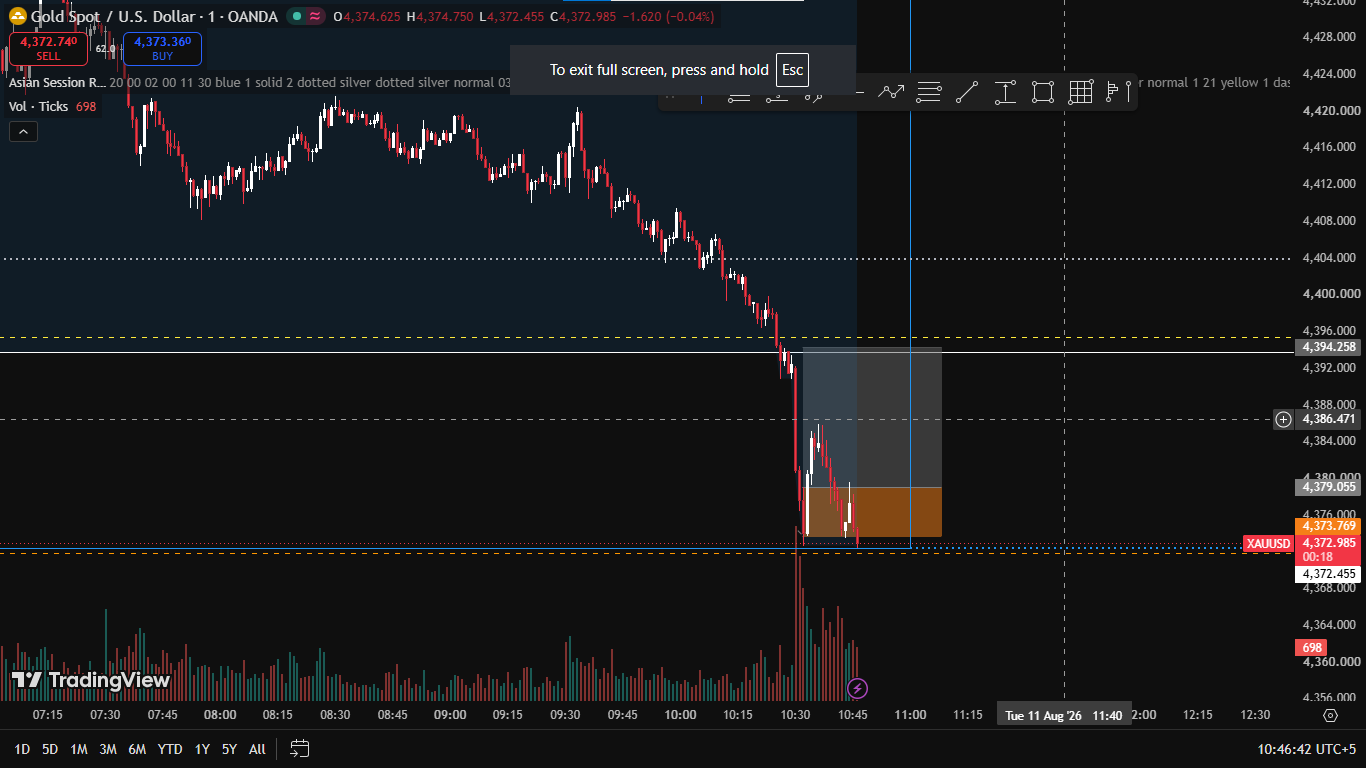The height and width of the screenshot is (768, 1366).
Task: Select the trend line drawing tool
Action: point(967,92)
